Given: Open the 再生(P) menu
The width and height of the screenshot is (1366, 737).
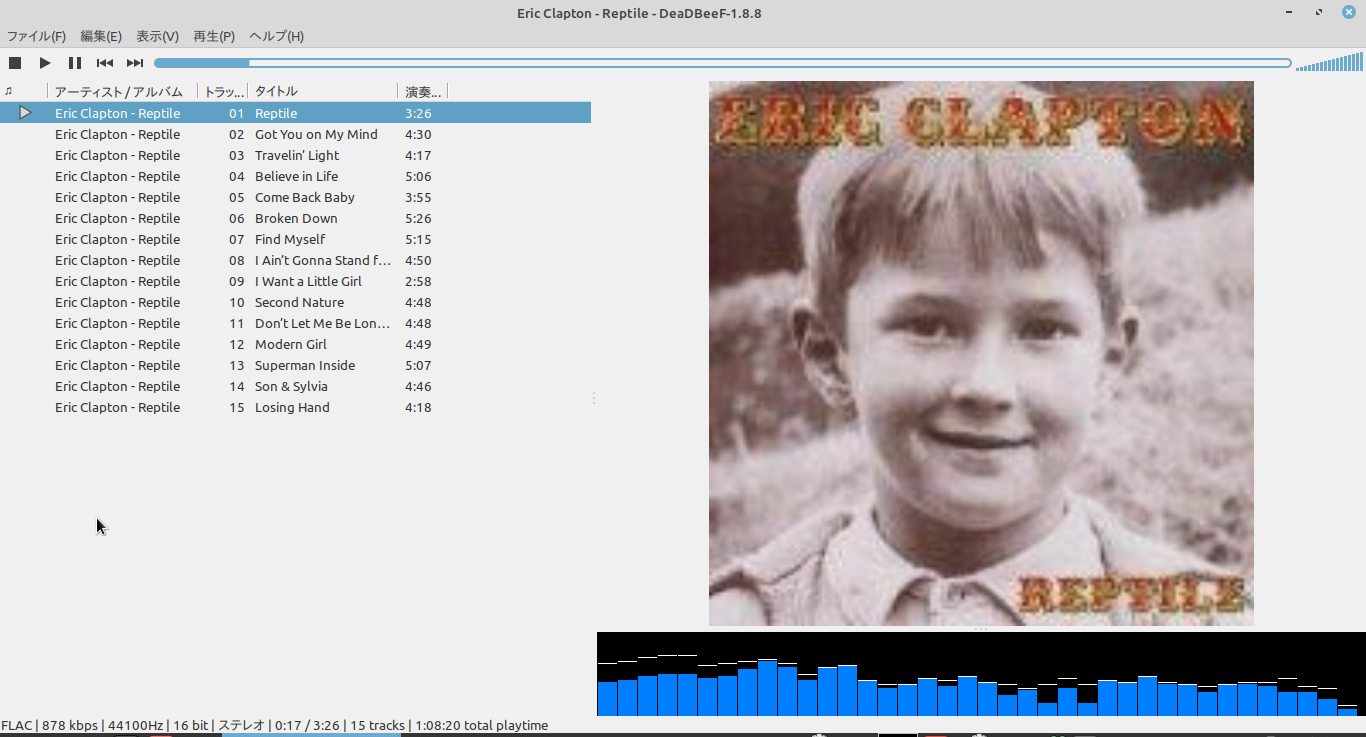Looking at the screenshot, I should pos(214,36).
